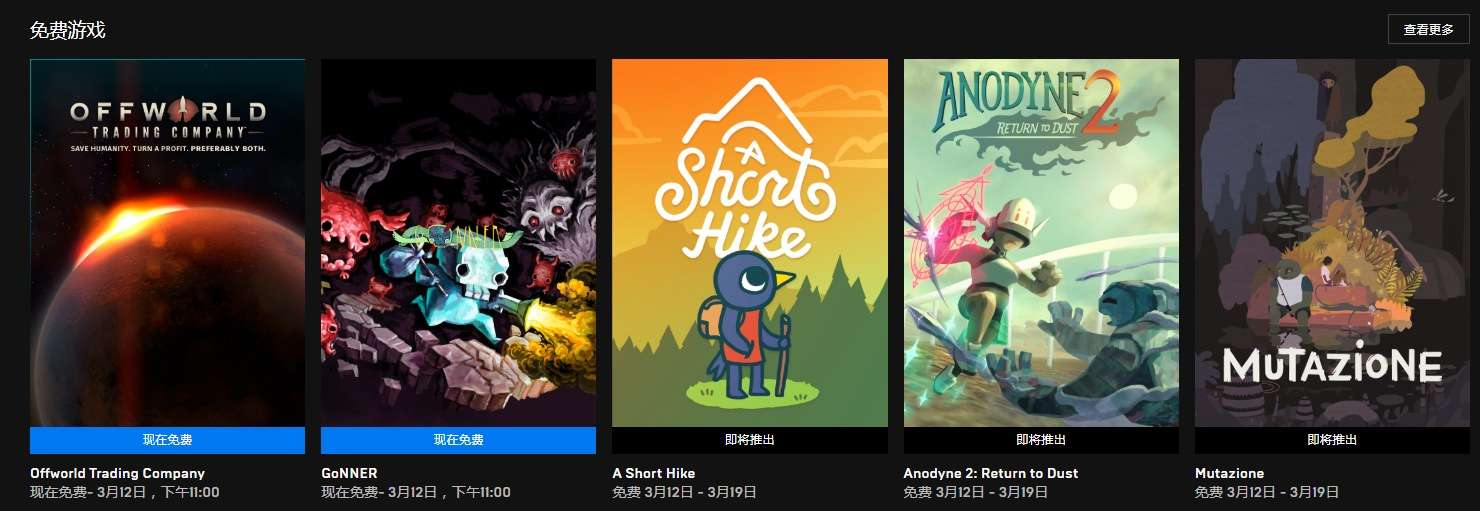The height and width of the screenshot is (511, 1480).
Task: Click 即将推出 banner under Mutazione
Action: (x=1332, y=440)
